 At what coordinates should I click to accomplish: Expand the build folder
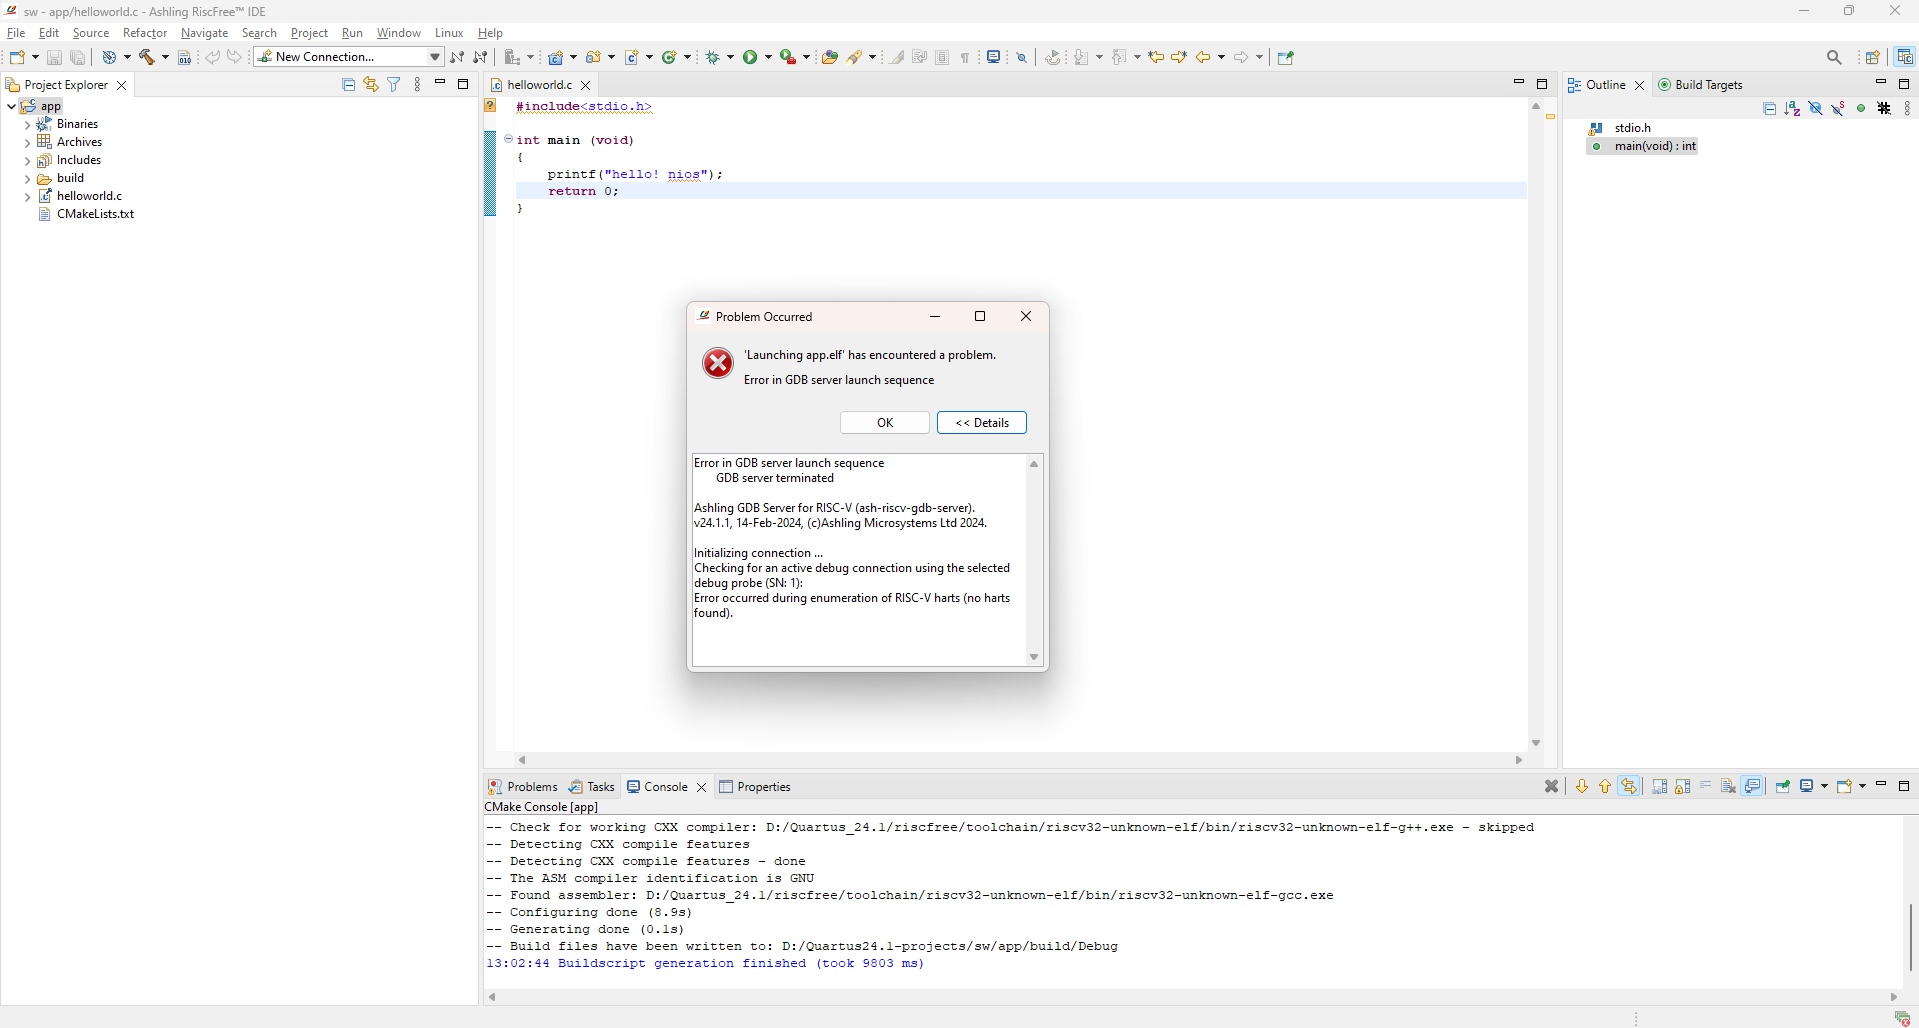27,179
